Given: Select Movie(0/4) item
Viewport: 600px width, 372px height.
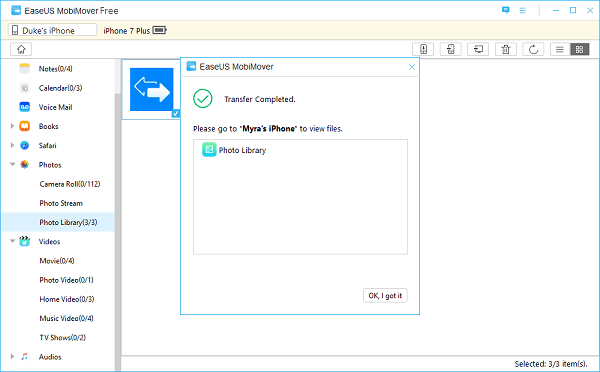Looking at the screenshot, I should 57,261.
